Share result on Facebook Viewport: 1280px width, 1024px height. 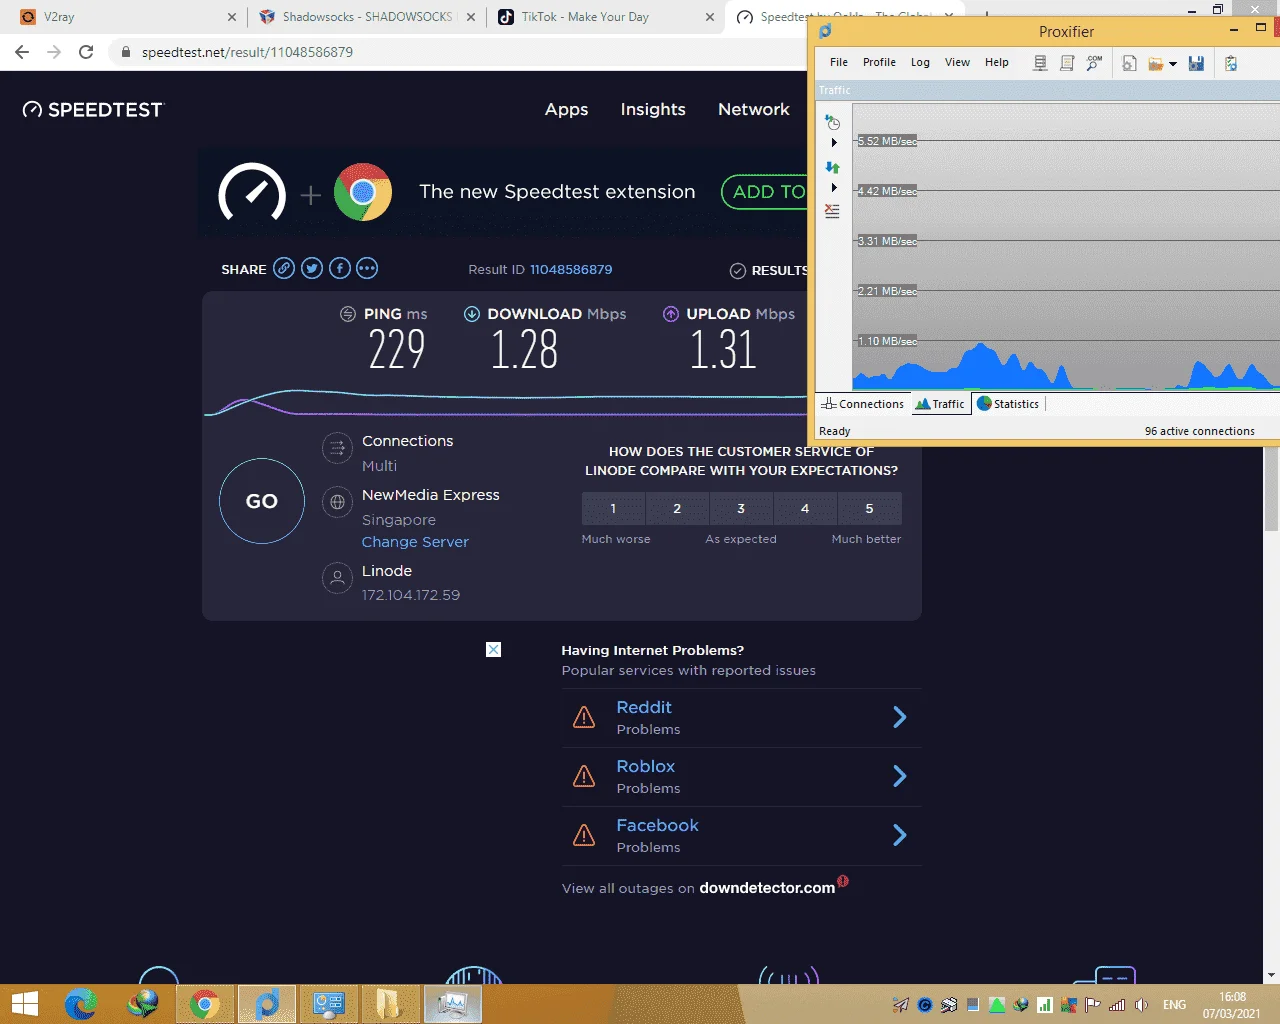pyautogui.click(x=340, y=268)
